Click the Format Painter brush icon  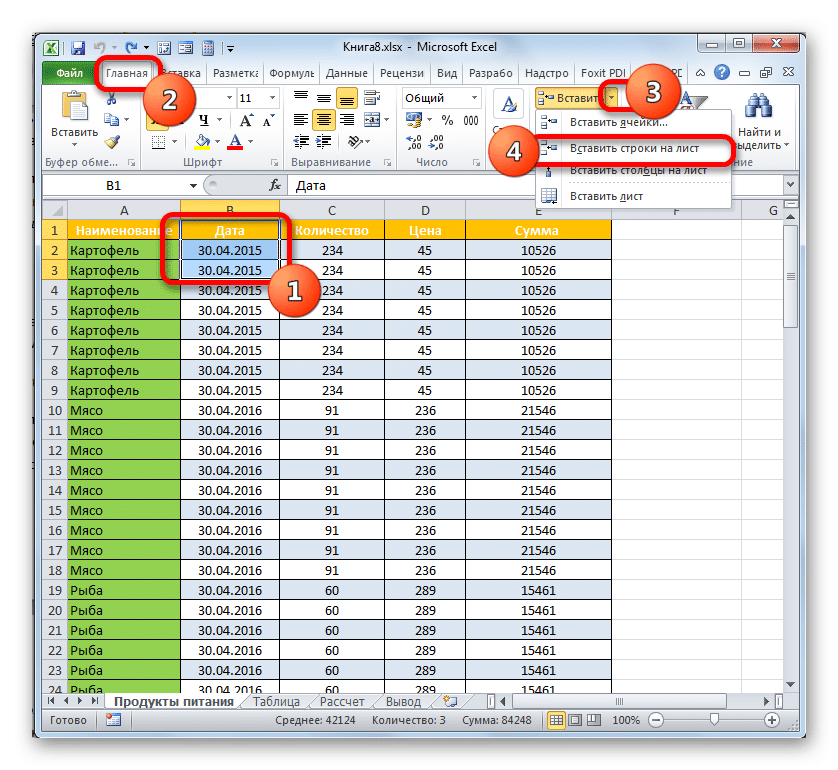pyautogui.click(x=112, y=142)
